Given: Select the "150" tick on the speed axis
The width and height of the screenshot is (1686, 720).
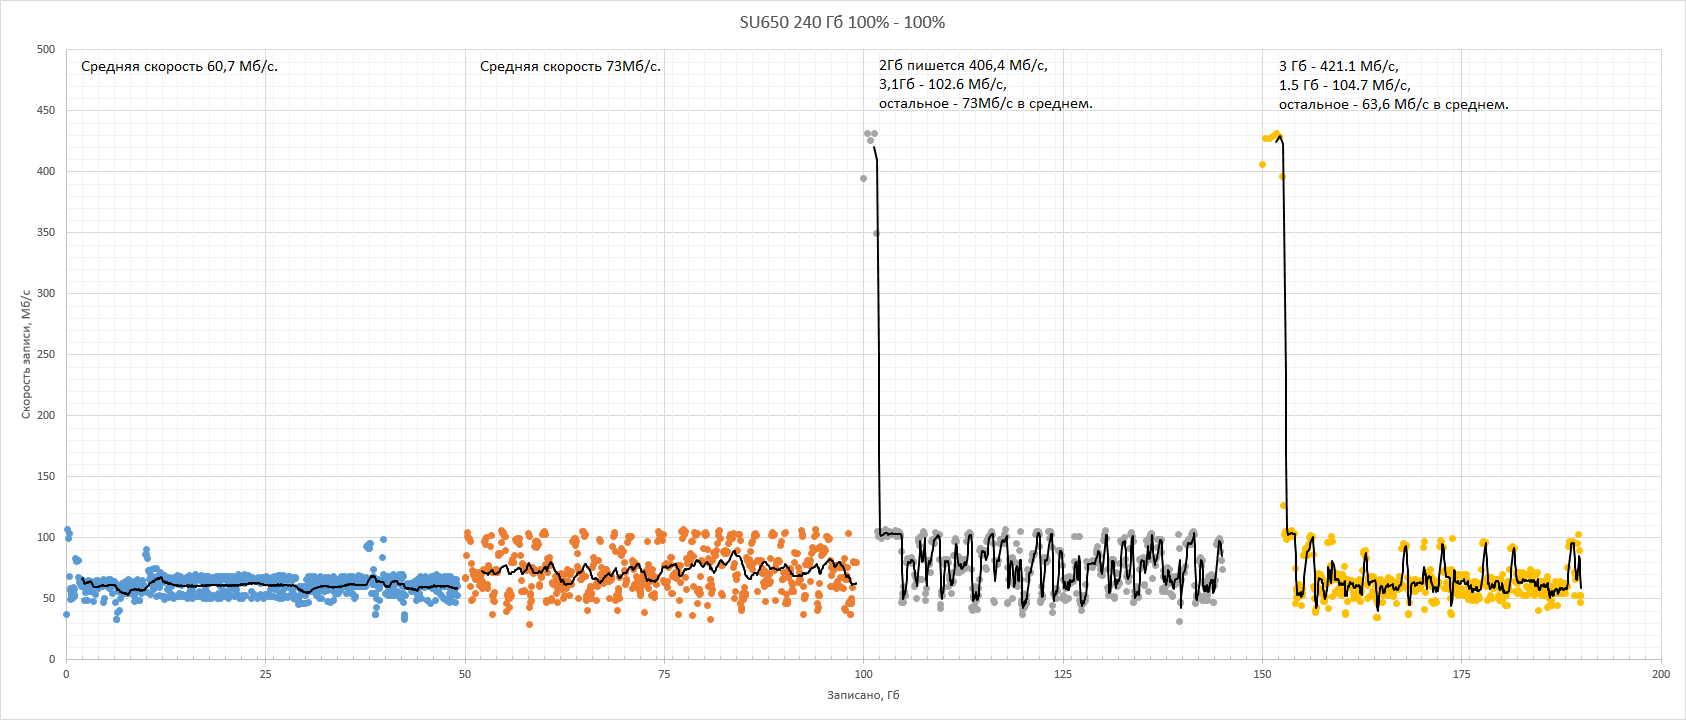Looking at the screenshot, I should (46, 476).
